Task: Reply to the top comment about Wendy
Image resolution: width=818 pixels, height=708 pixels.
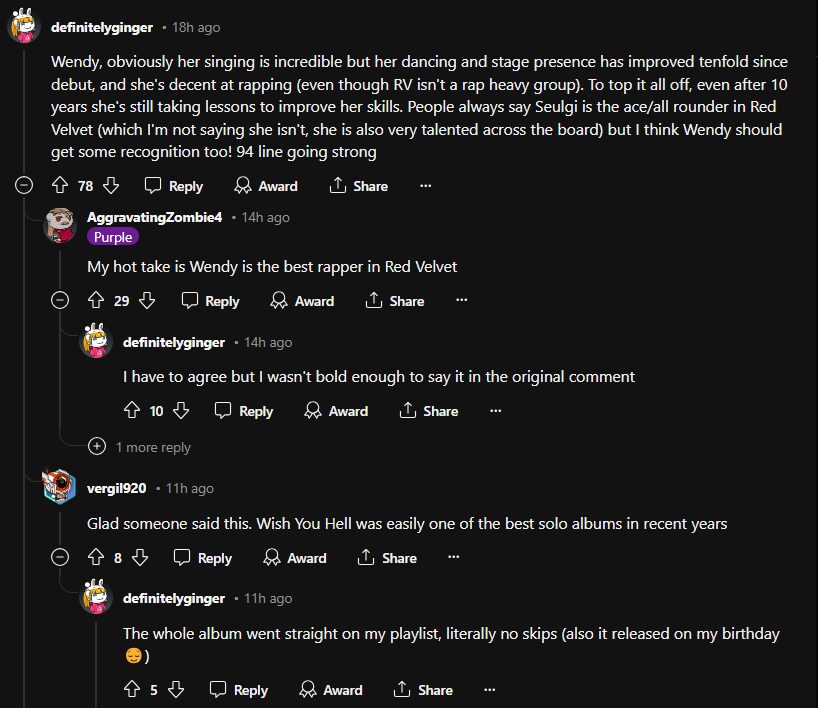Action: click(x=173, y=186)
